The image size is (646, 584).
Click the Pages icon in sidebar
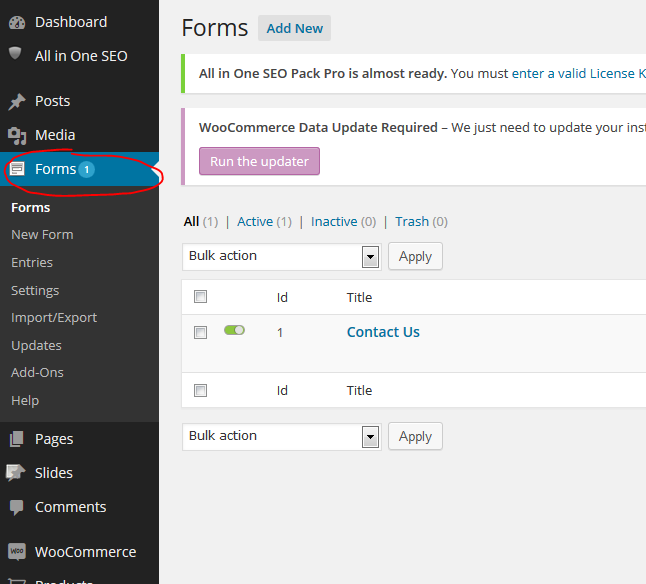[17, 439]
